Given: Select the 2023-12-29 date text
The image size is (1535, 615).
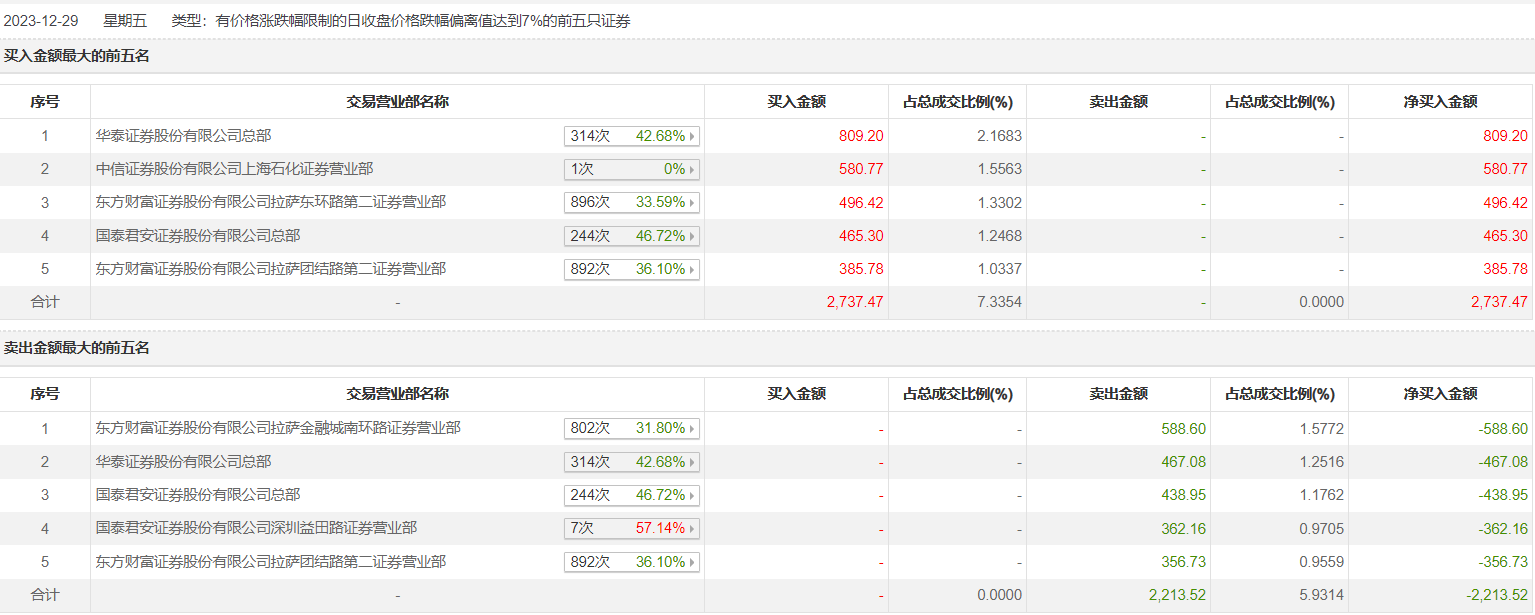Looking at the screenshot, I should point(40,20).
